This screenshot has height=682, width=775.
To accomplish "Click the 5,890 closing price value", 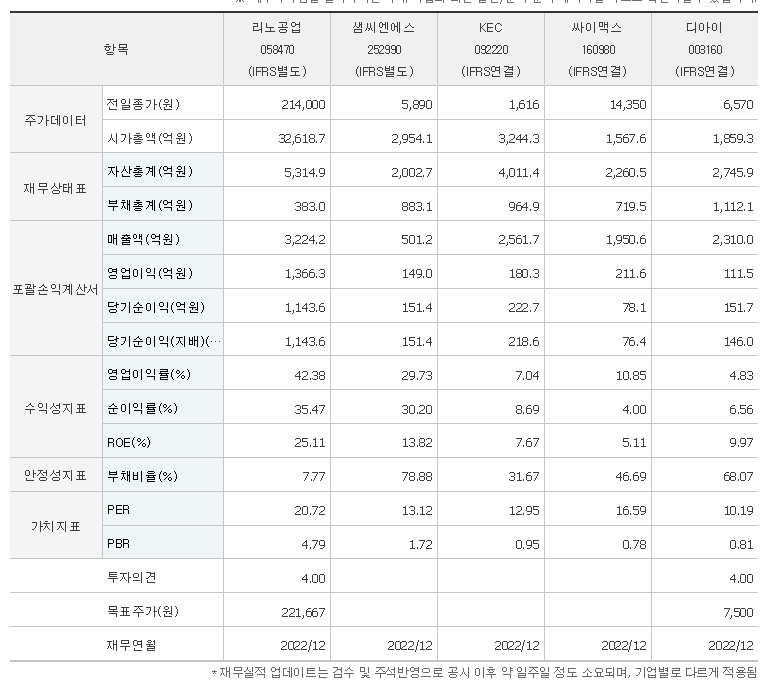I will tap(417, 105).
